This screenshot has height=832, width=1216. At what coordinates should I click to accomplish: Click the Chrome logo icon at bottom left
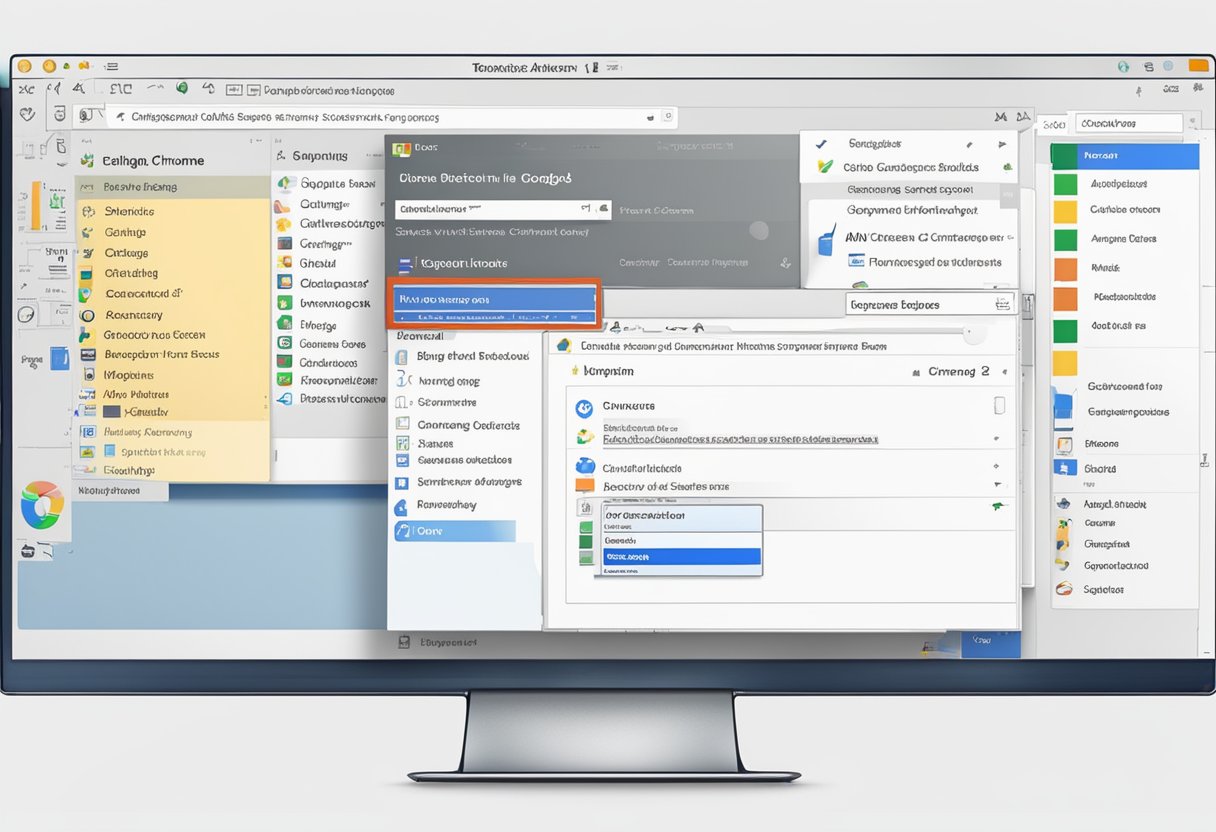click(x=42, y=505)
